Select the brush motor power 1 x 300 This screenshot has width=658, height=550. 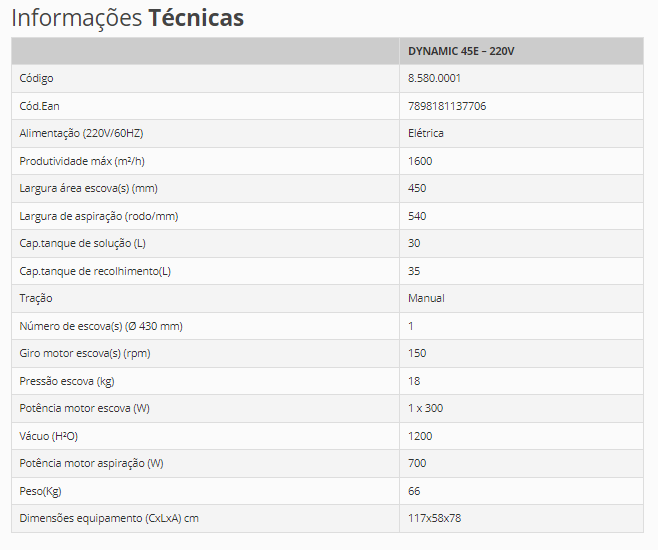point(425,408)
